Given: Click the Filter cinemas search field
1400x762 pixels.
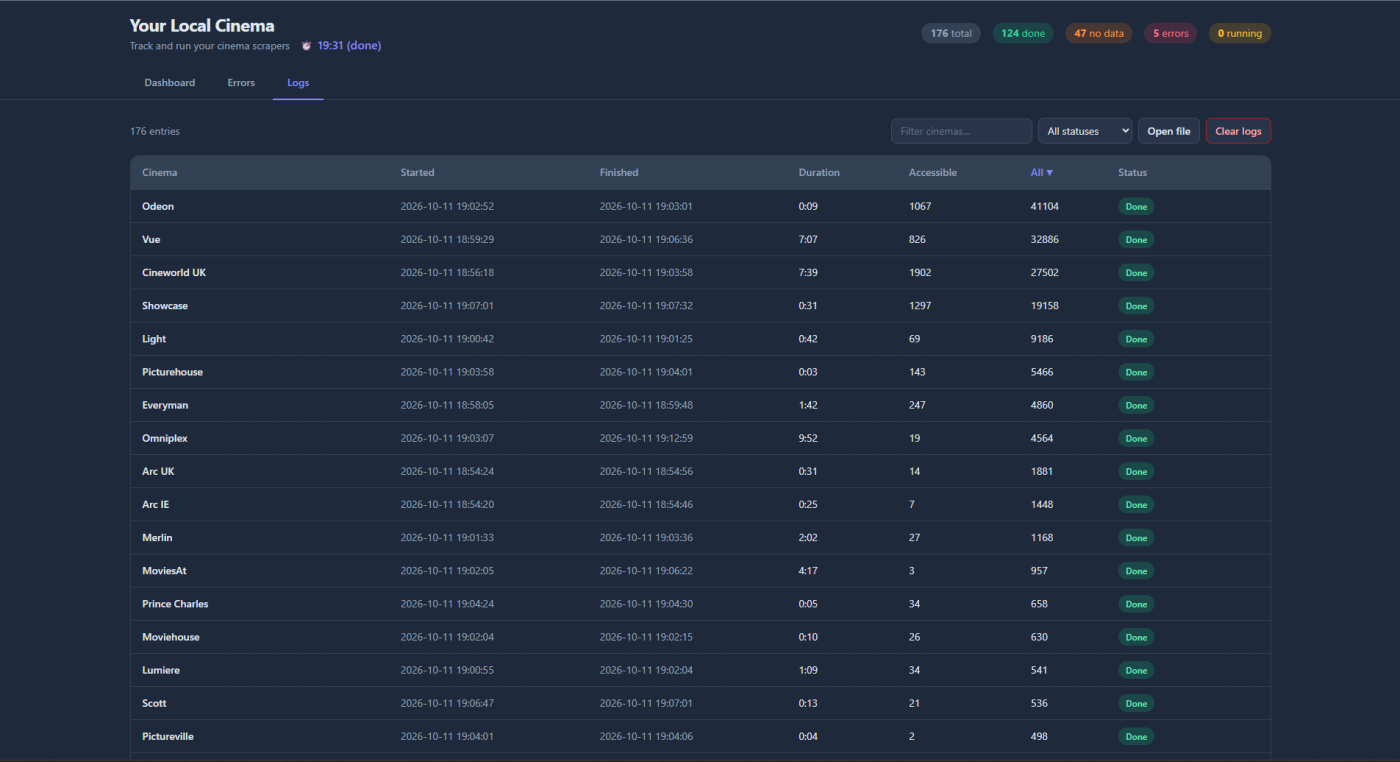Looking at the screenshot, I should 961,131.
